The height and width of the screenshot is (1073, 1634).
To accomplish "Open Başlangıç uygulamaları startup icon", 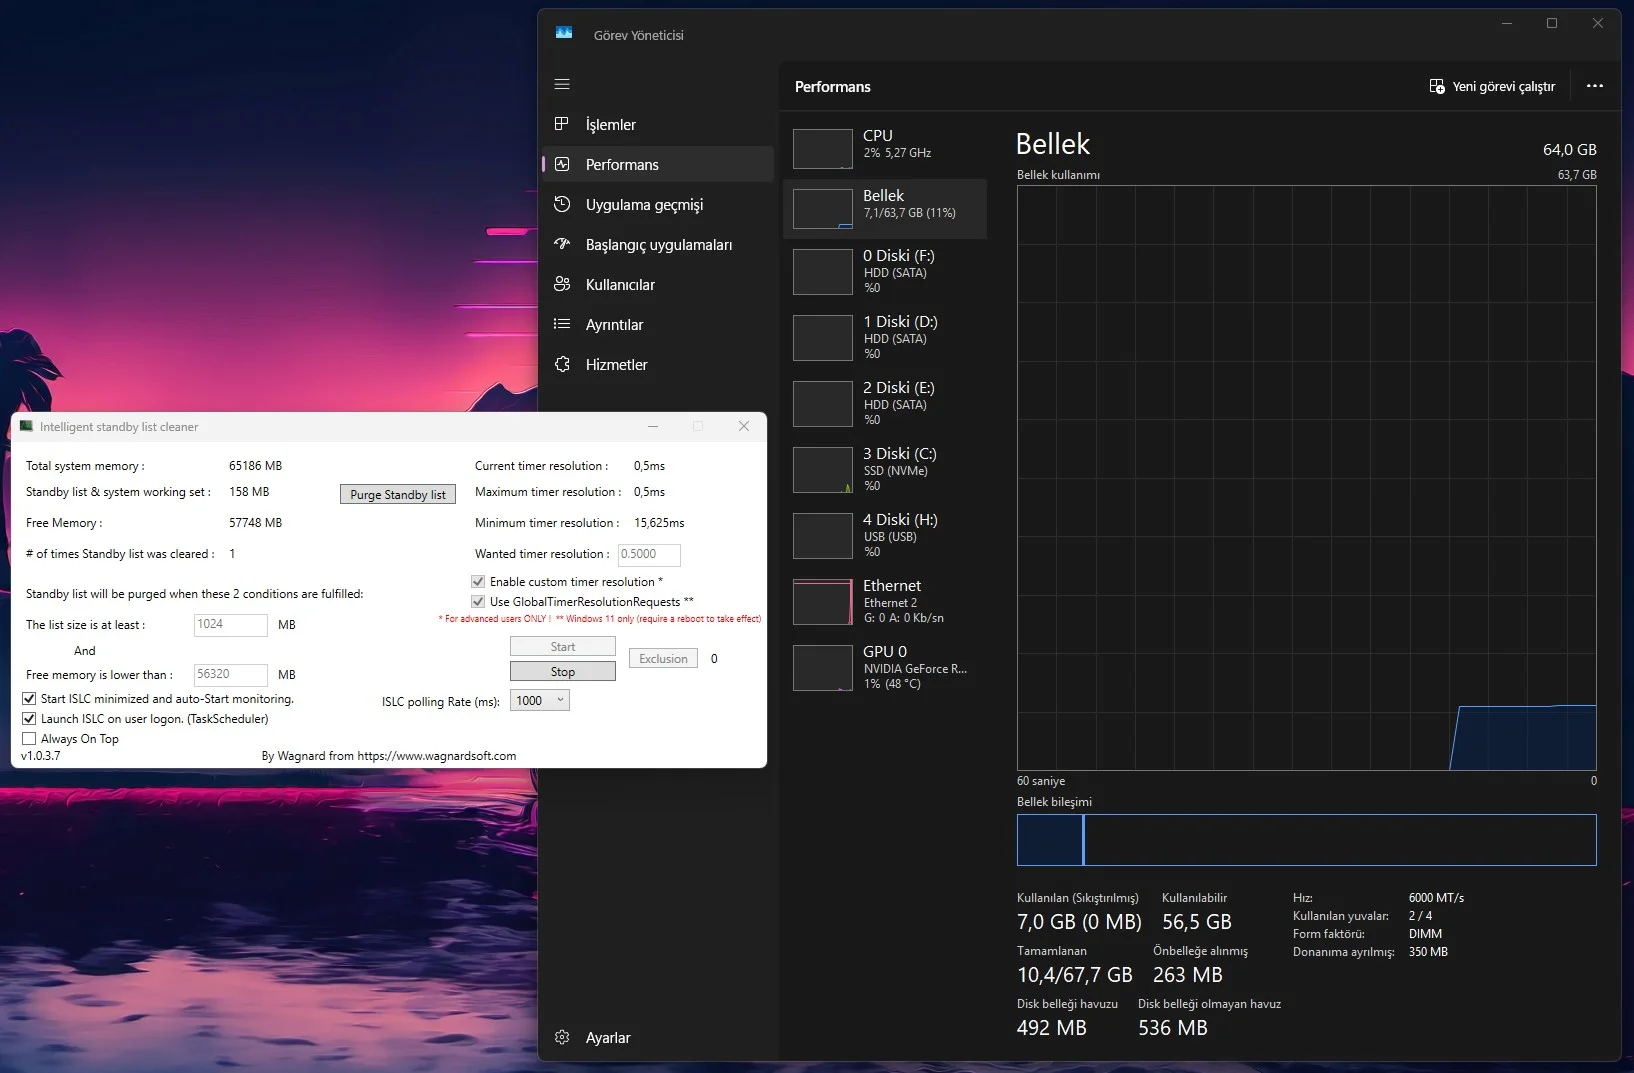I will tap(562, 244).
